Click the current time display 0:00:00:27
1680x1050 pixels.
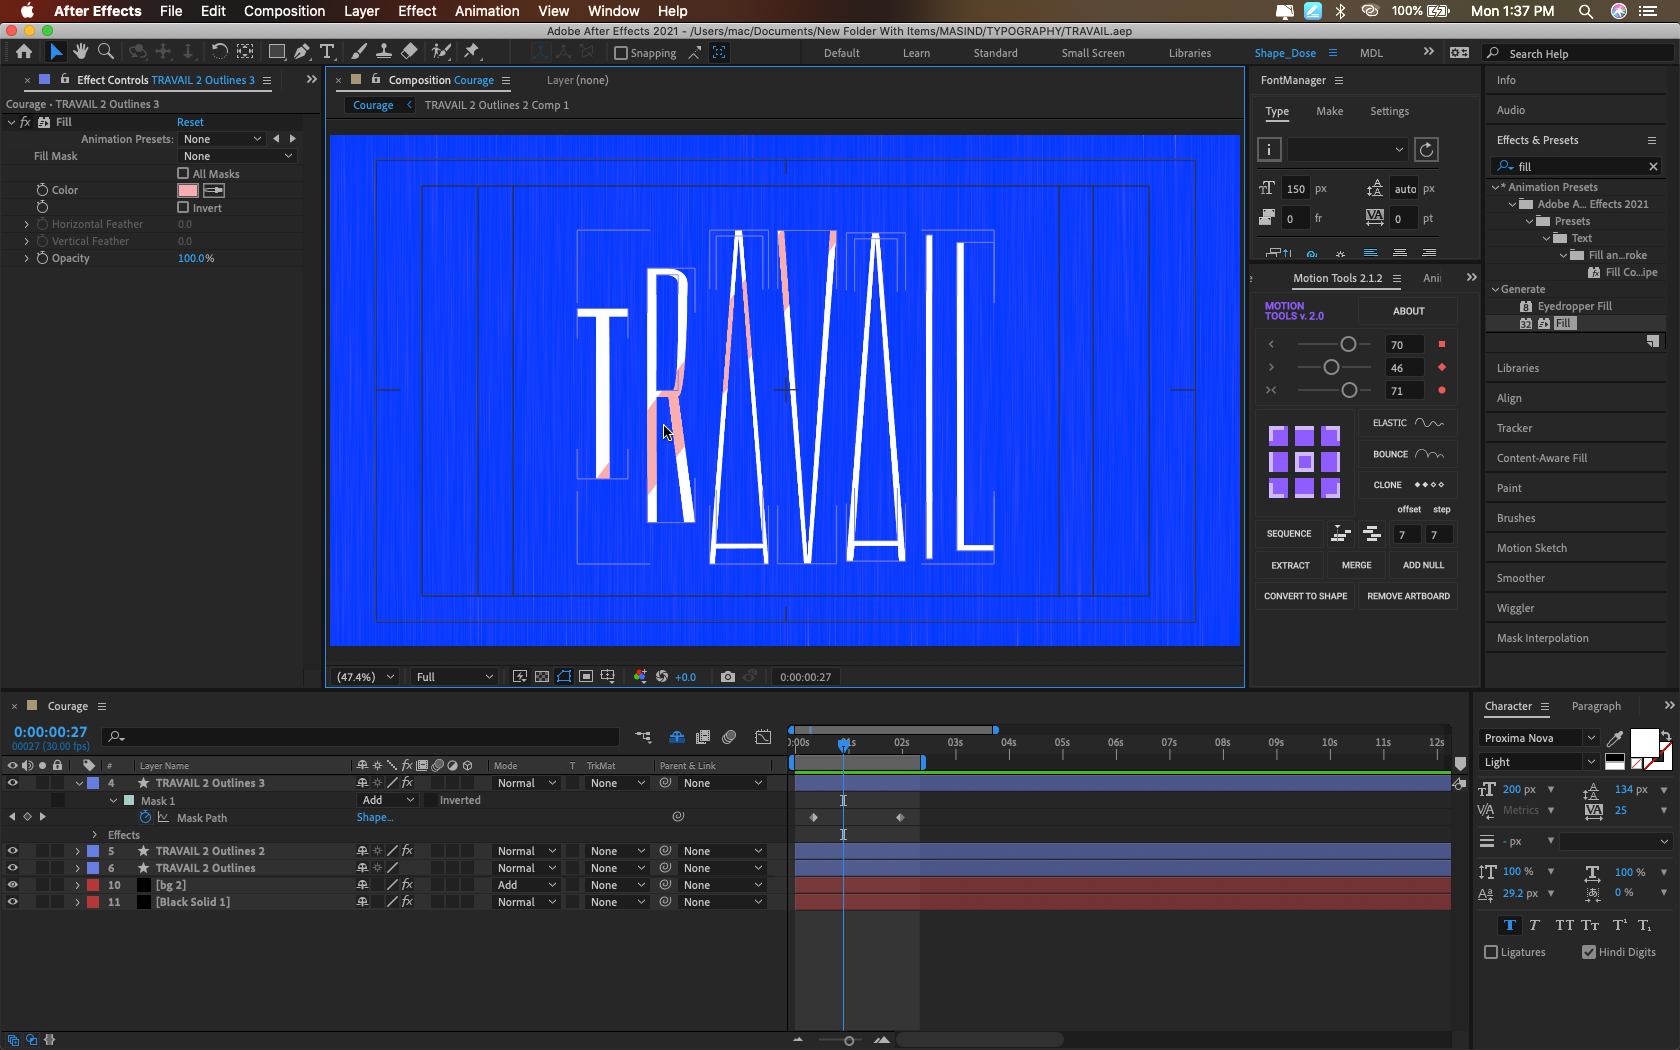pyautogui.click(x=50, y=732)
